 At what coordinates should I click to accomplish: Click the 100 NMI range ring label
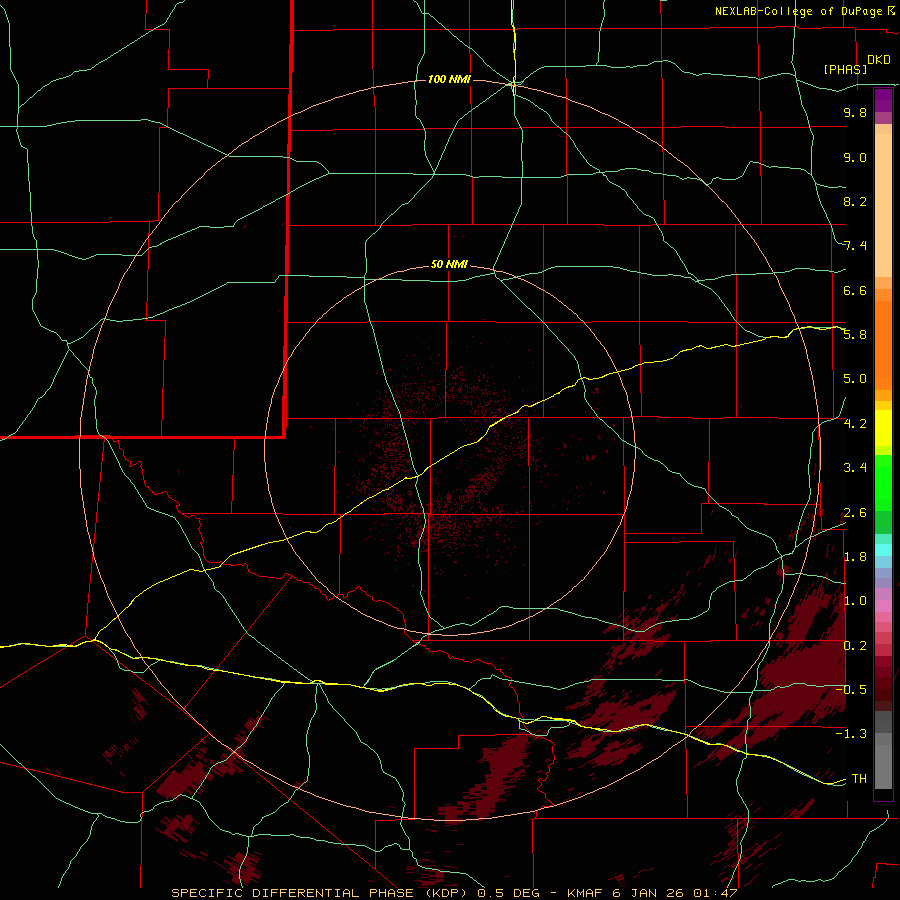tap(449, 79)
